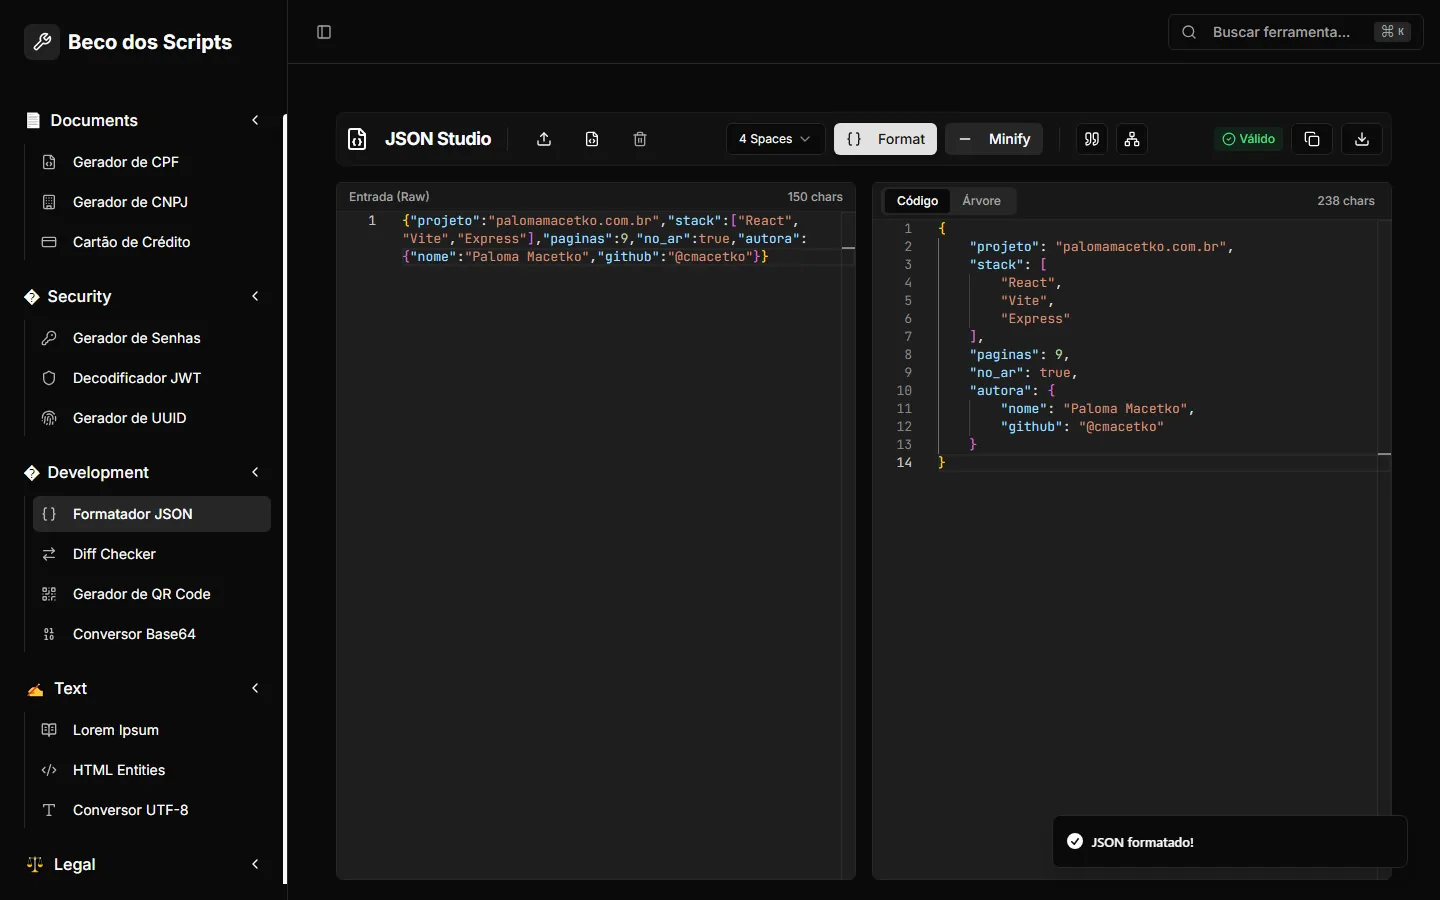Viewport: 1440px width, 900px height.
Task: Click the Format button
Action: coord(885,139)
